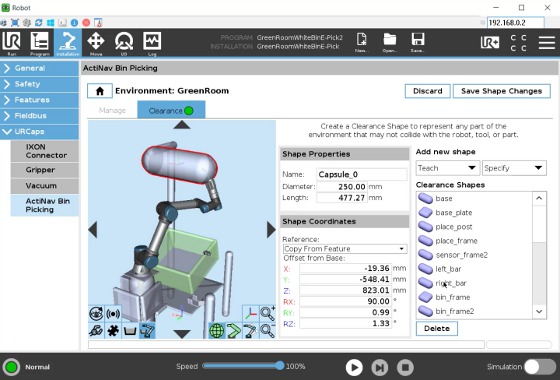Toggle the coordinate axes icon
The image size is (560, 380).
(x=251, y=313)
